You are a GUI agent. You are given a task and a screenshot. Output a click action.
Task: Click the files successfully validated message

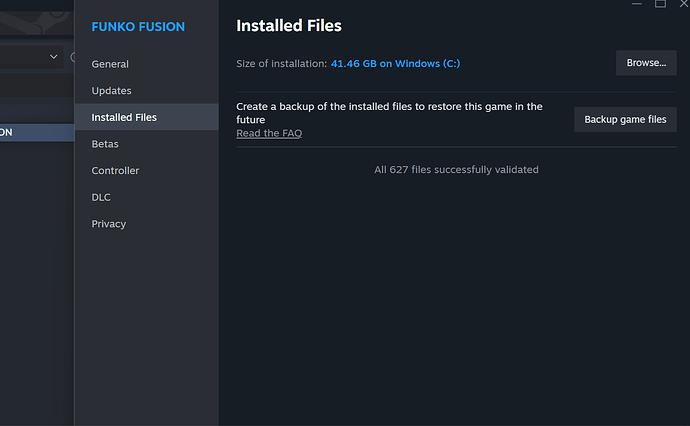click(456, 170)
